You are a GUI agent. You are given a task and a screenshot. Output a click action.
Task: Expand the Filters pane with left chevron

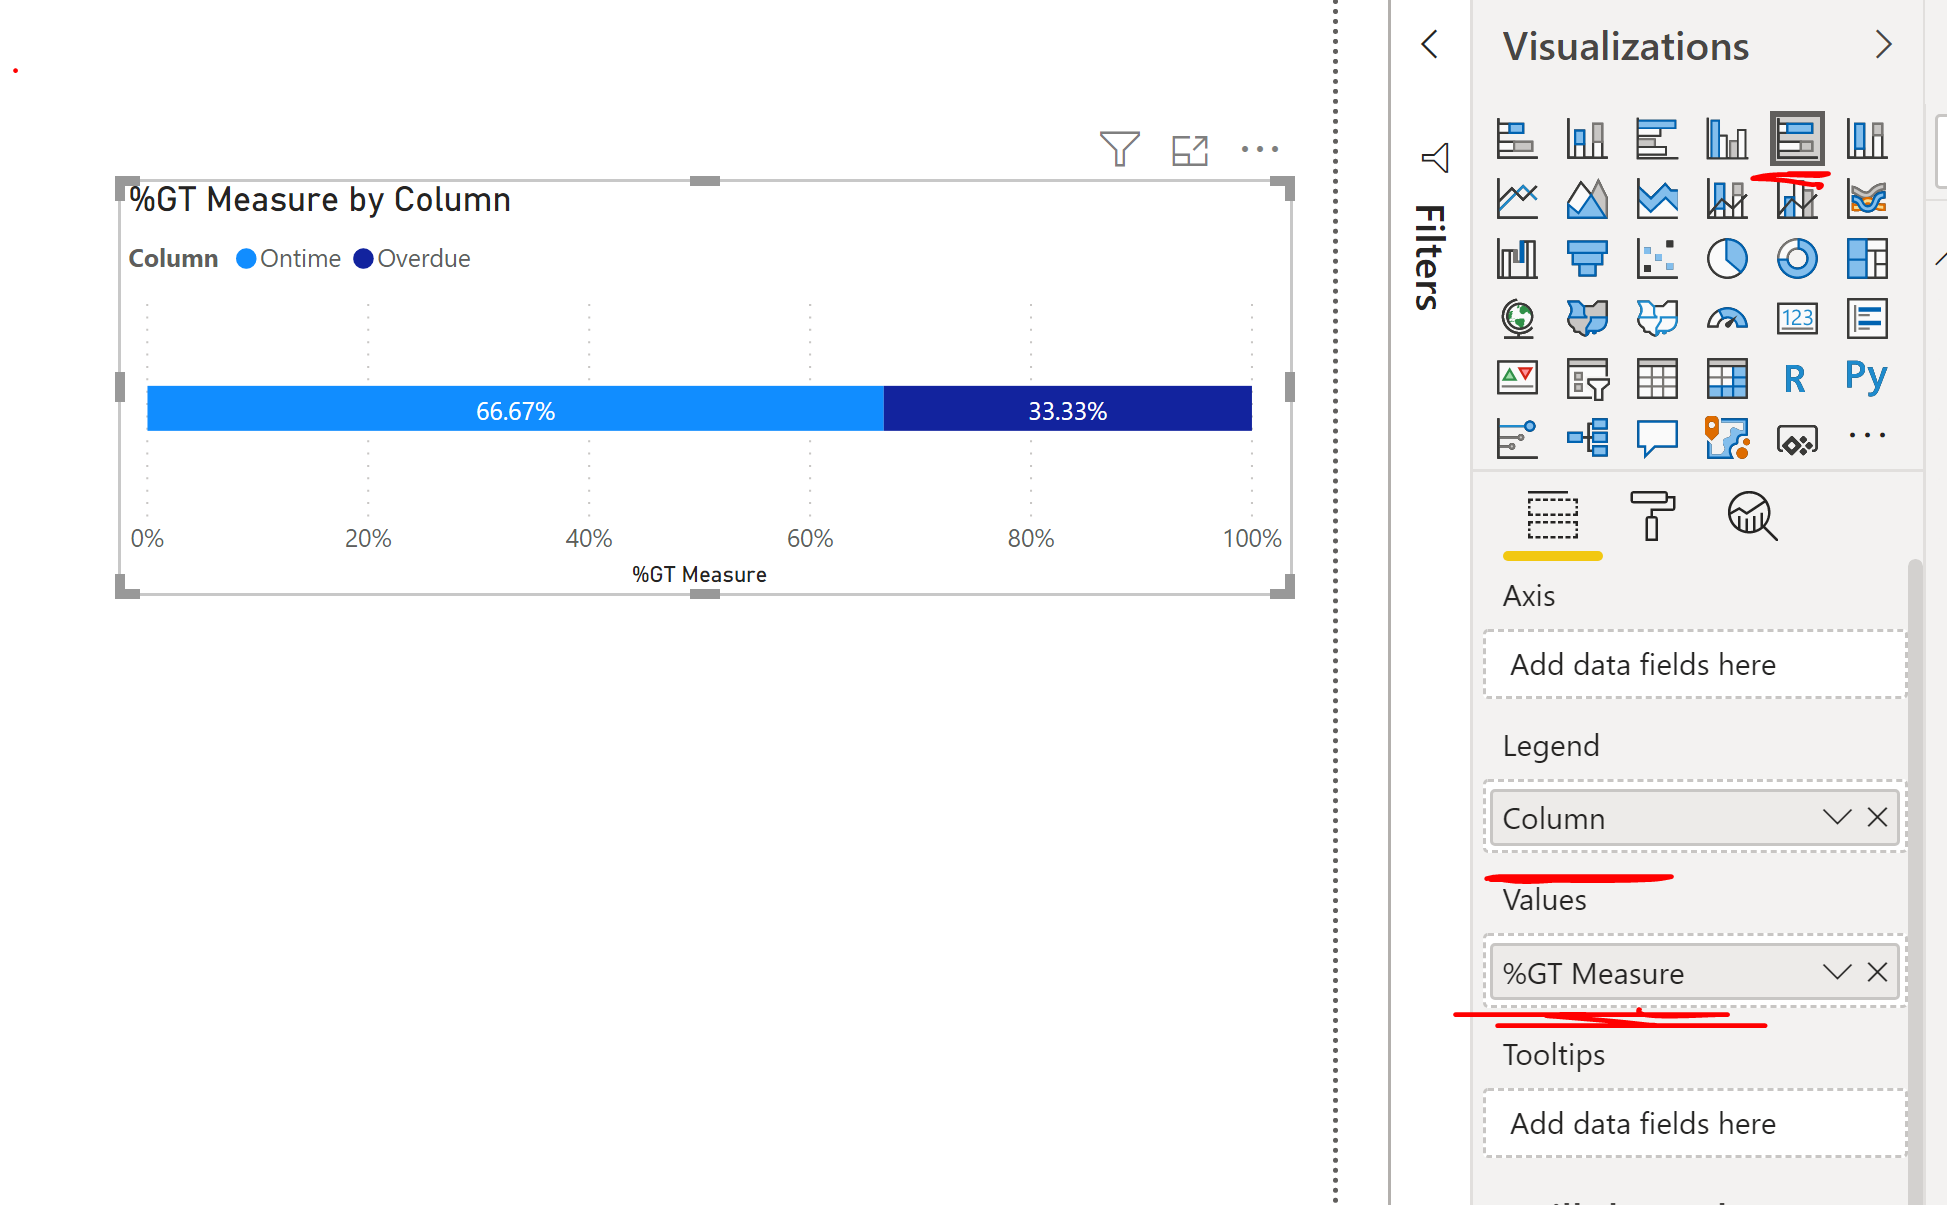click(x=1430, y=44)
